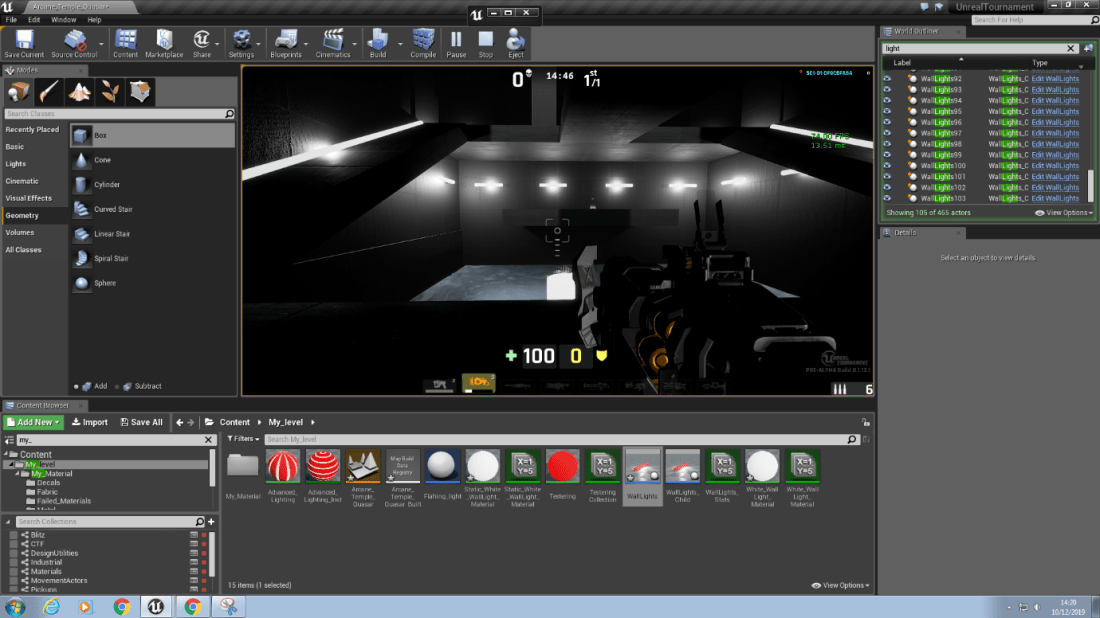Select the Geometry category tab
This screenshot has height=618, width=1100.
[x=22, y=215]
